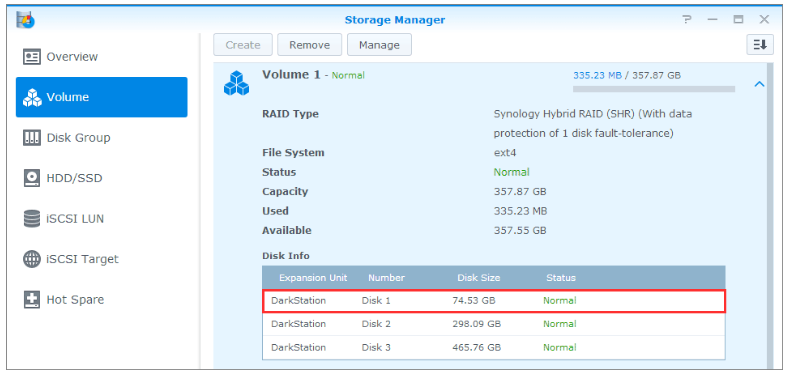Open the sort order button
The image size is (788, 377).
pyautogui.click(x=759, y=45)
